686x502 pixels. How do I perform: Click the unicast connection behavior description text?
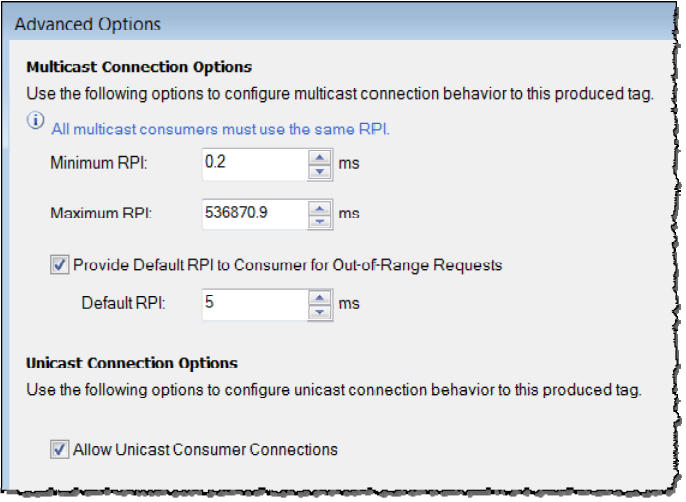point(334,390)
